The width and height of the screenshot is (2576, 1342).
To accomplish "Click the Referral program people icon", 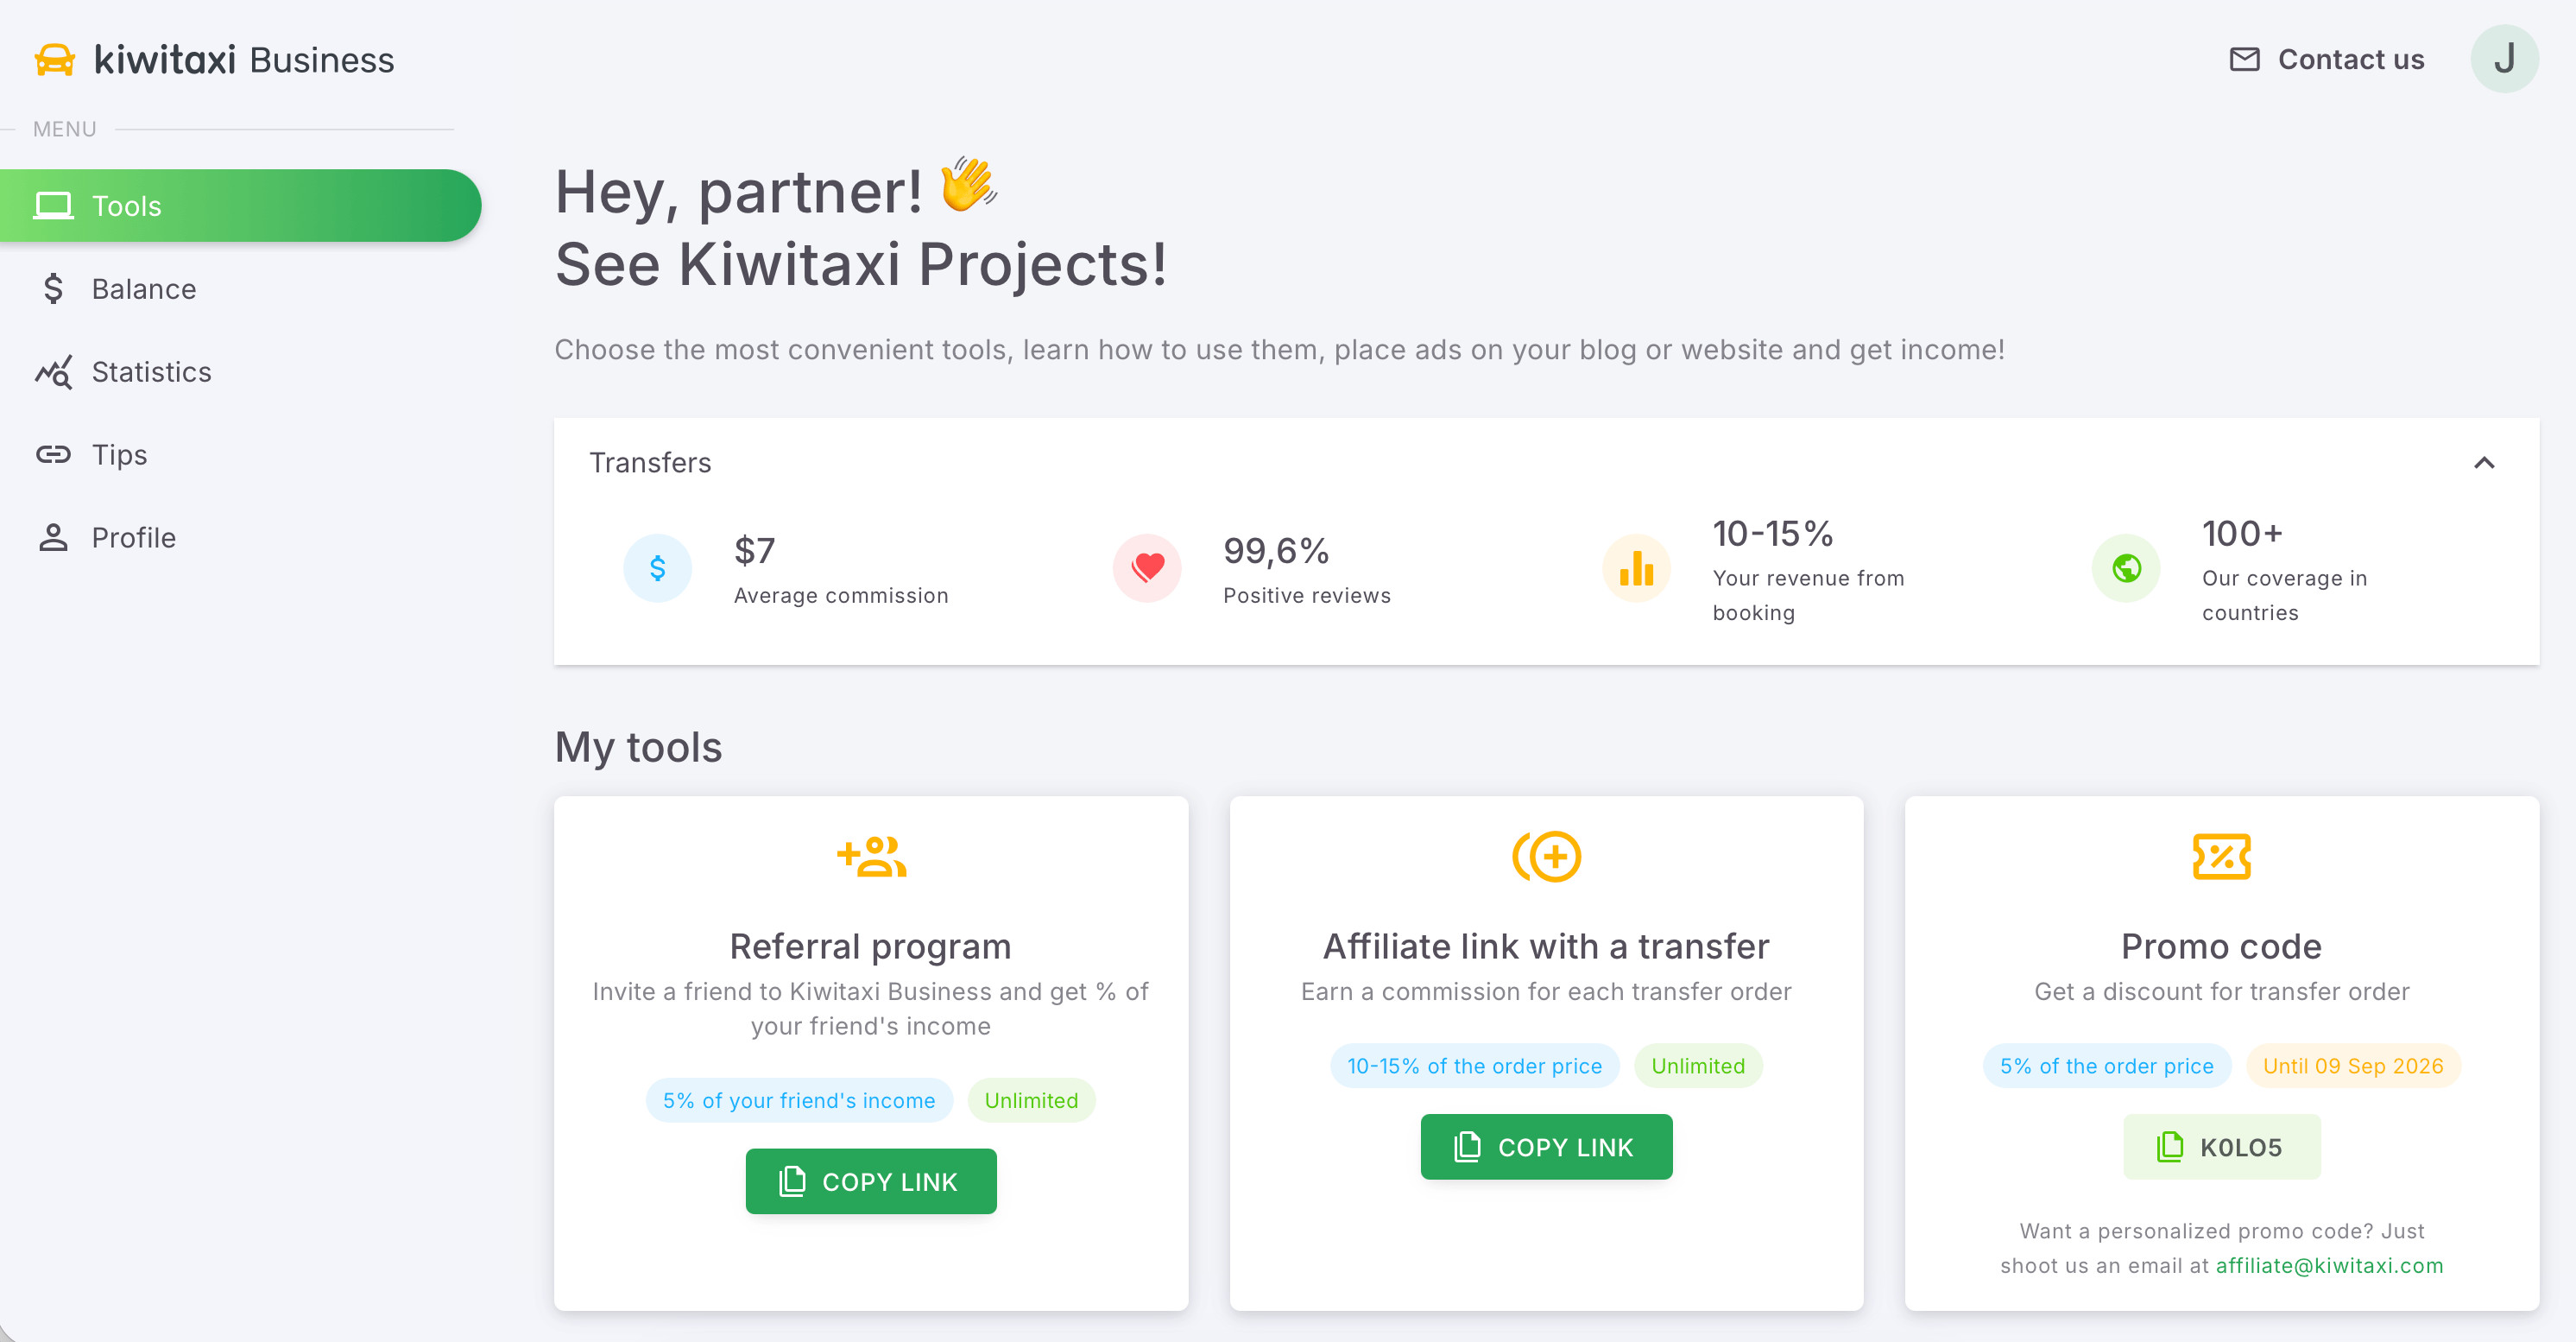I will pos(871,857).
